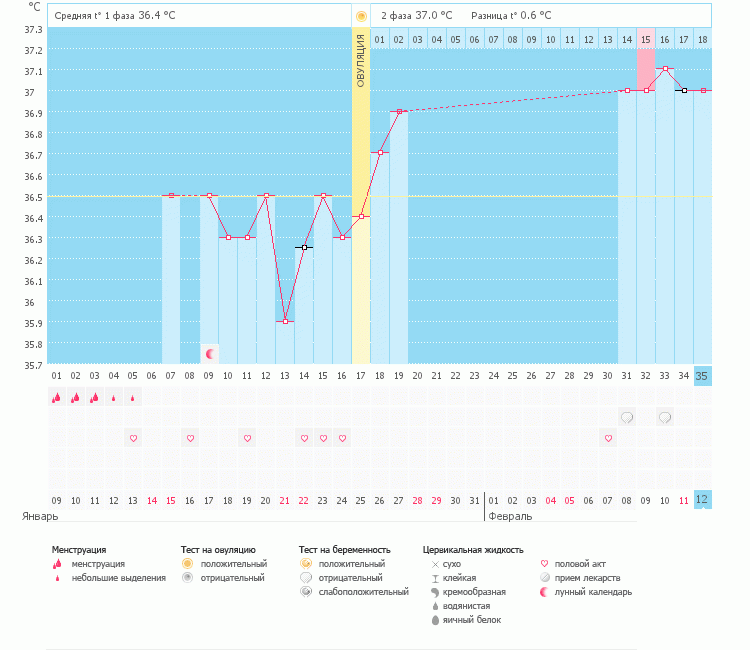
Task: Open the medication icon under cycle day 33
Action: (665, 417)
